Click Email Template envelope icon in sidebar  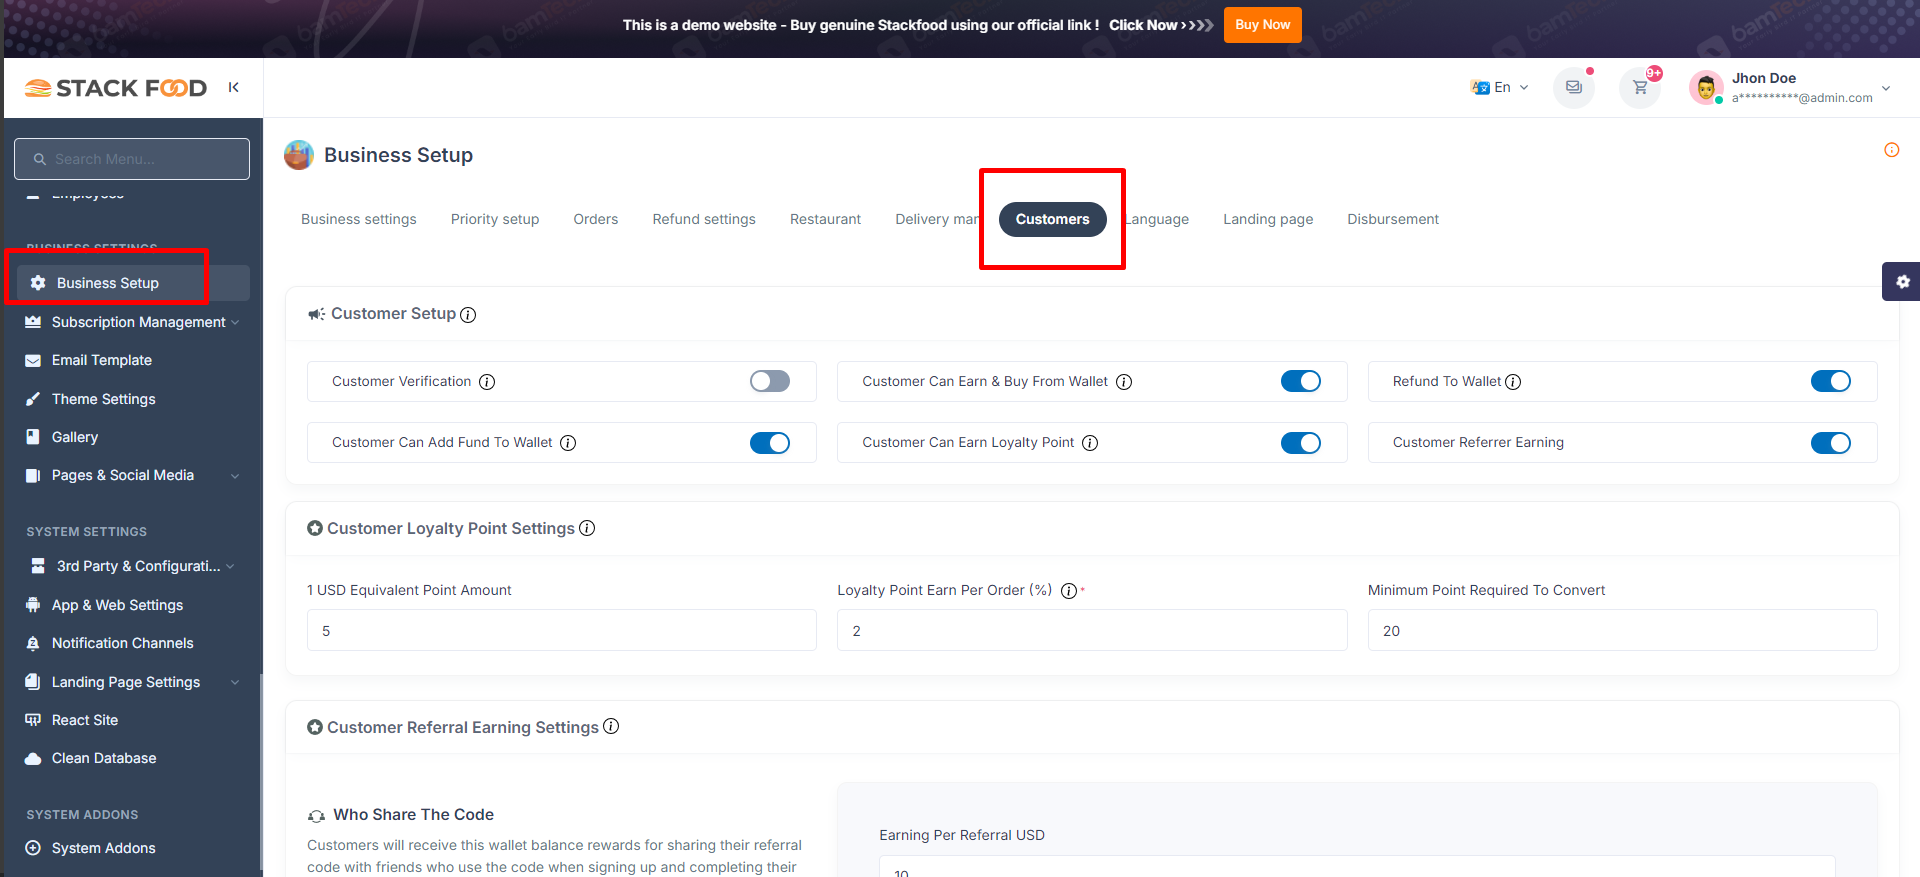pyautogui.click(x=33, y=360)
